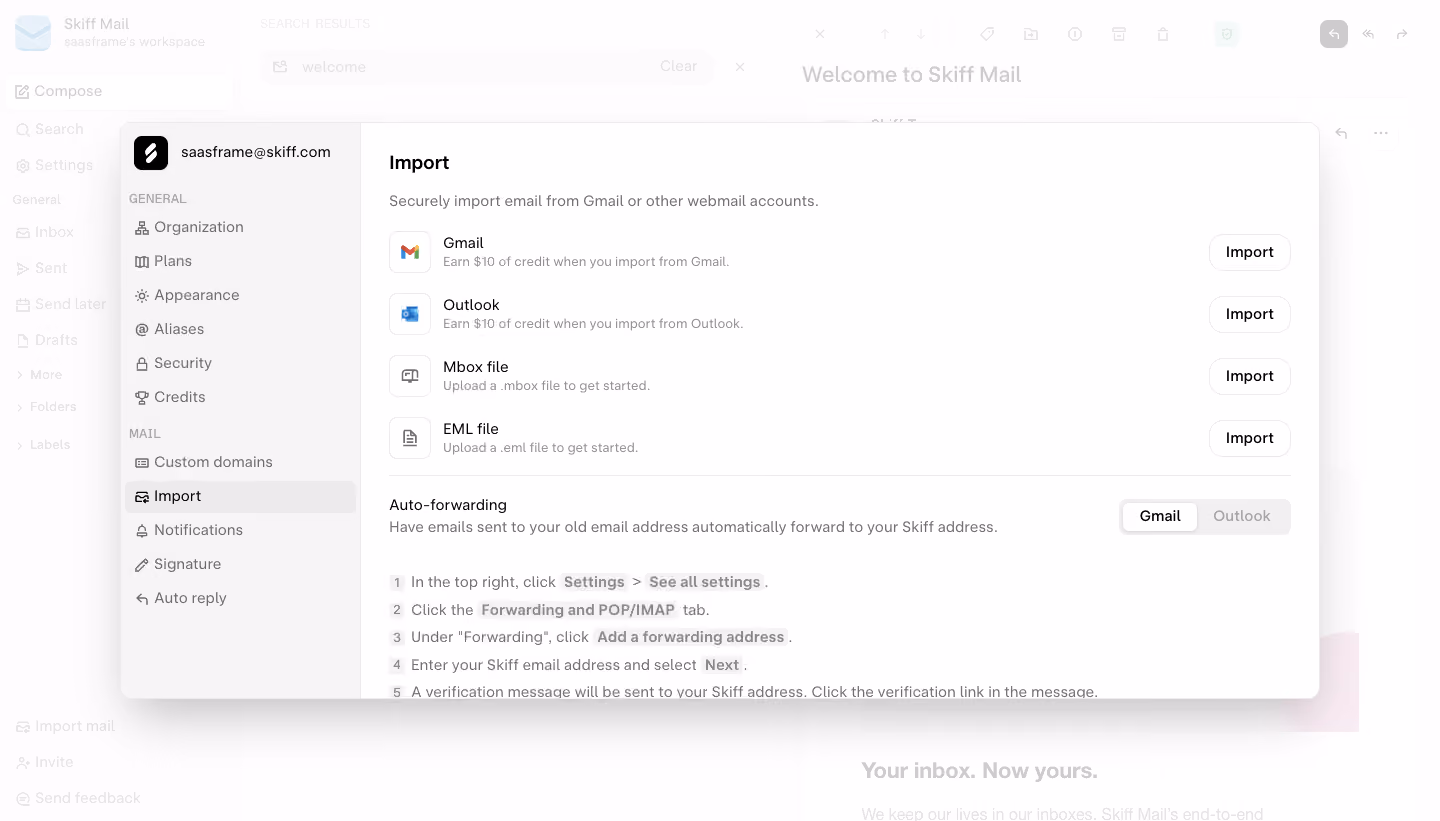Open the Aliases settings tab
Image resolution: width=1440 pixels, height=821 pixels.
tap(241, 329)
